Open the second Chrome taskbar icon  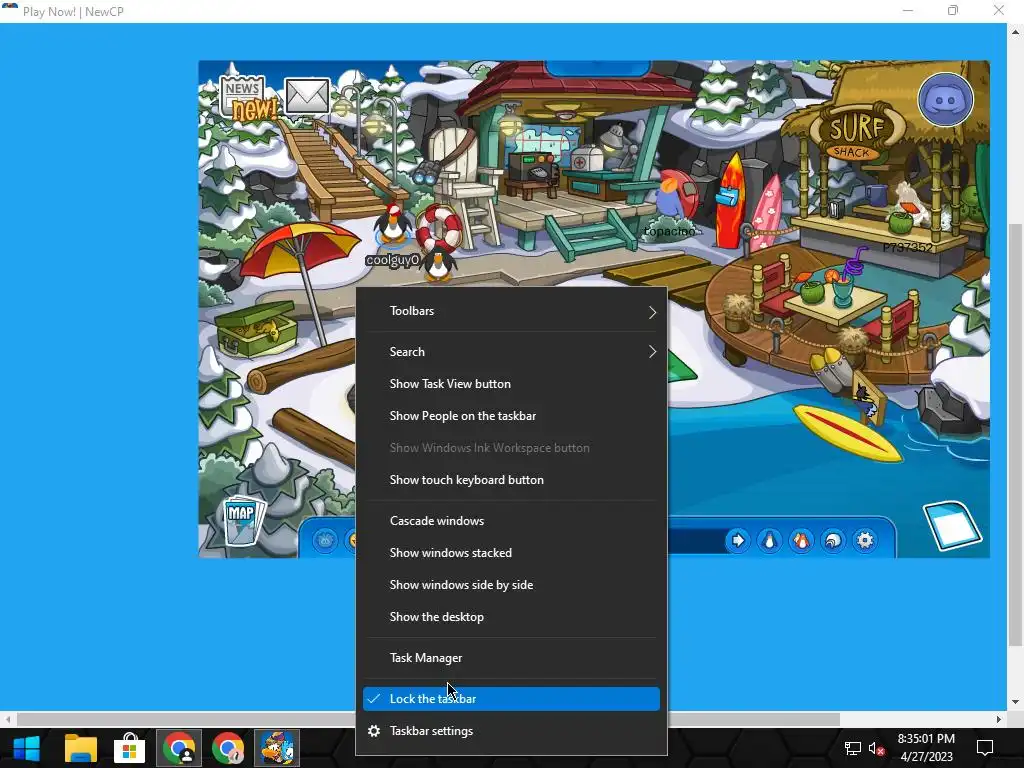(227, 748)
